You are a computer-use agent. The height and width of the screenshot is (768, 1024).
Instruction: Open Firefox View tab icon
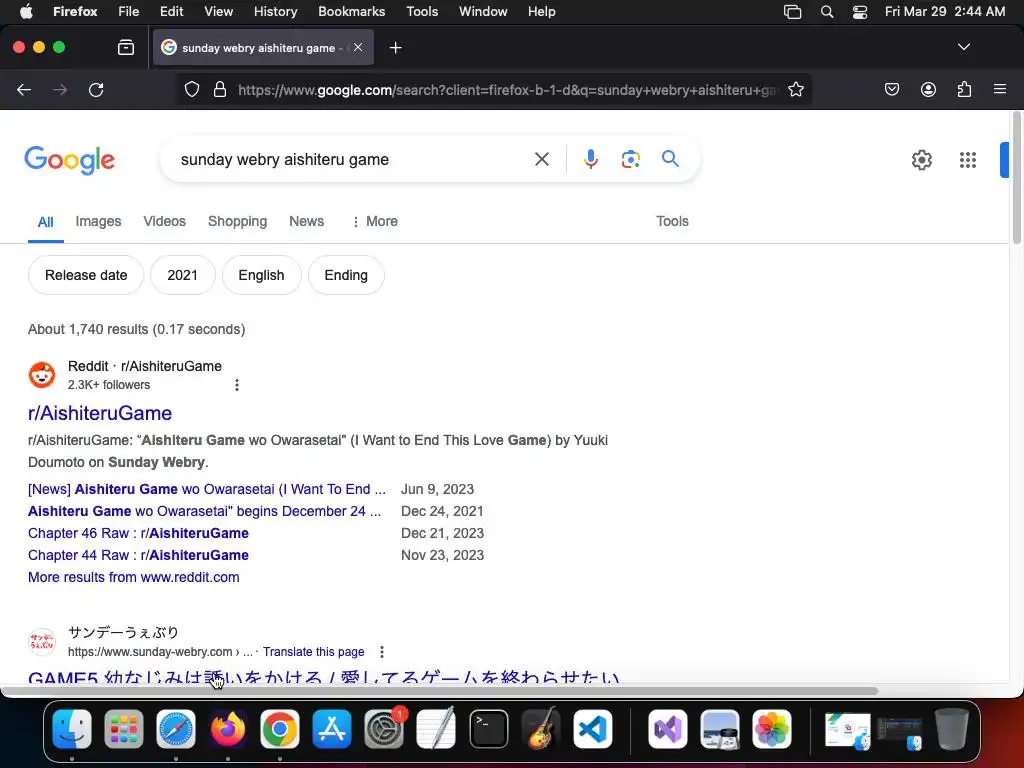click(x=126, y=47)
